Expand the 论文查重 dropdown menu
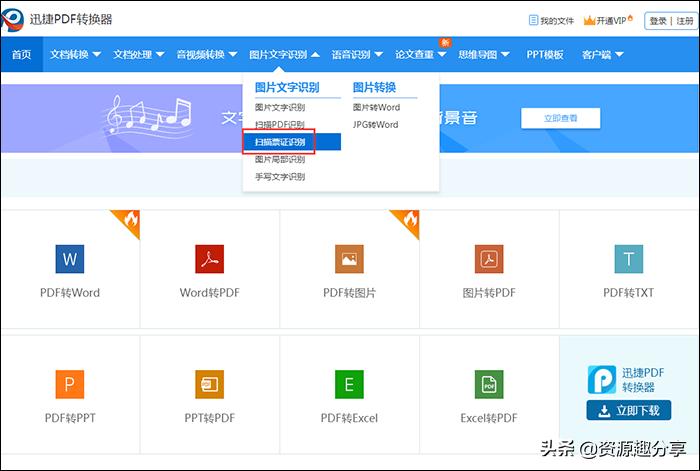700x471 pixels. tap(421, 54)
